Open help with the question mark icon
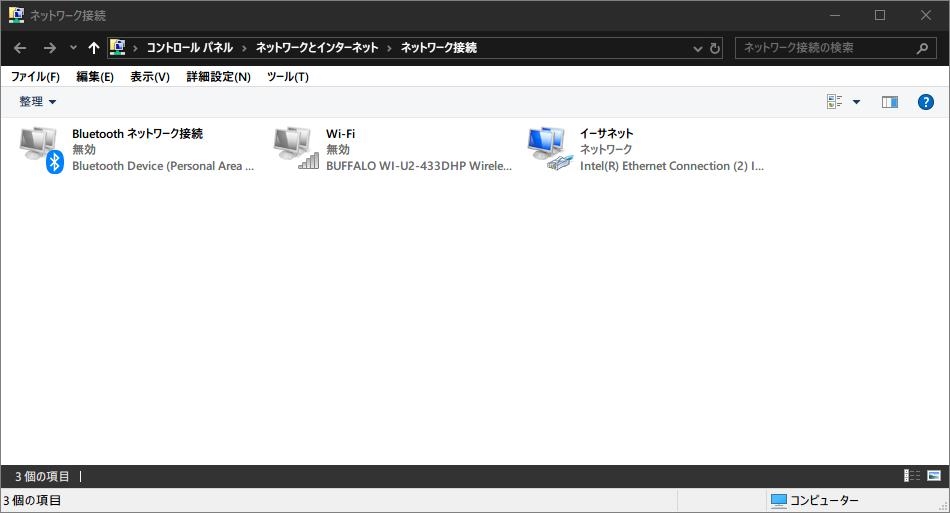 tap(926, 102)
